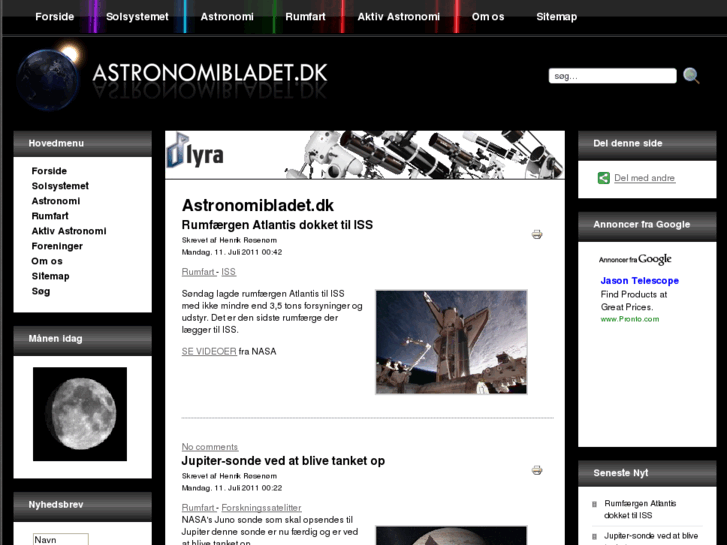This screenshot has height=545, width=727.
Task: Click the SE VIDEOER link
Action: click(x=209, y=352)
